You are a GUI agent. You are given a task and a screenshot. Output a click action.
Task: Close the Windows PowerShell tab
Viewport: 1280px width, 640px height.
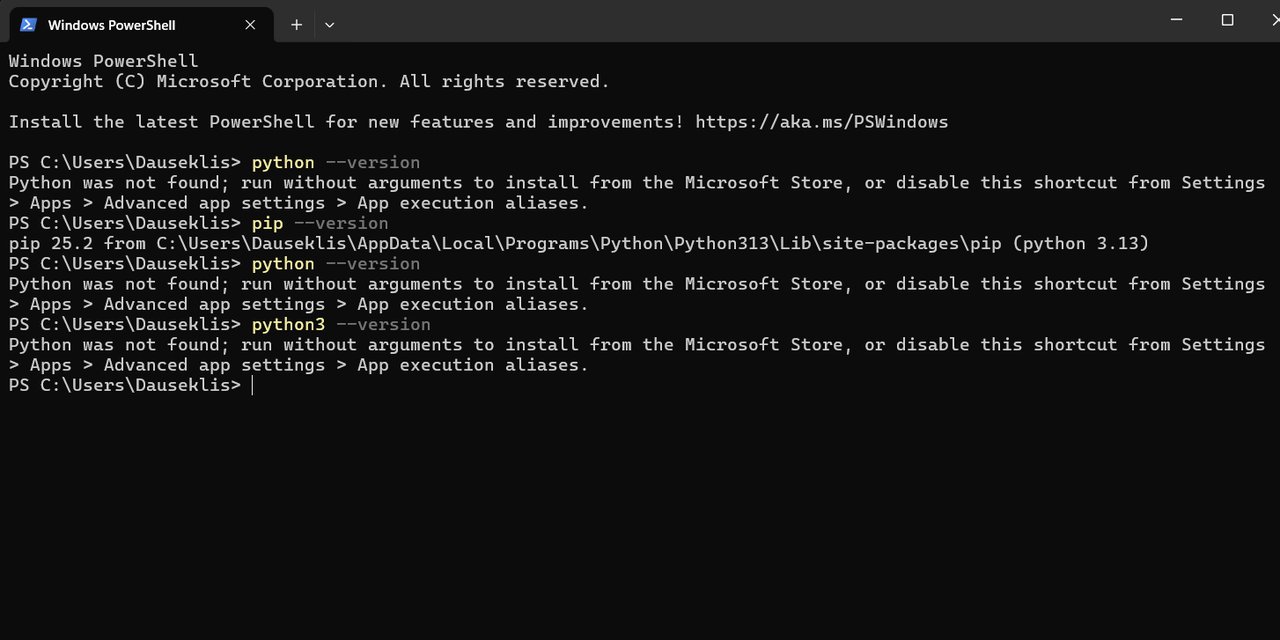(250, 24)
